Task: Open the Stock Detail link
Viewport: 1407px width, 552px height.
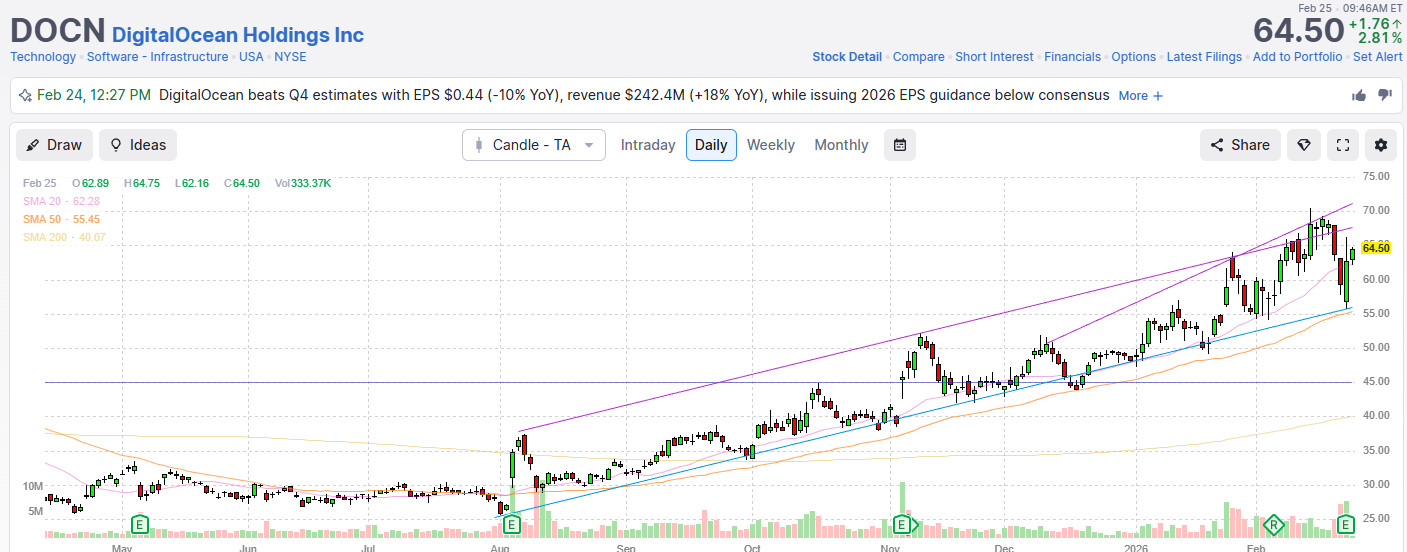Action: pos(847,57)
